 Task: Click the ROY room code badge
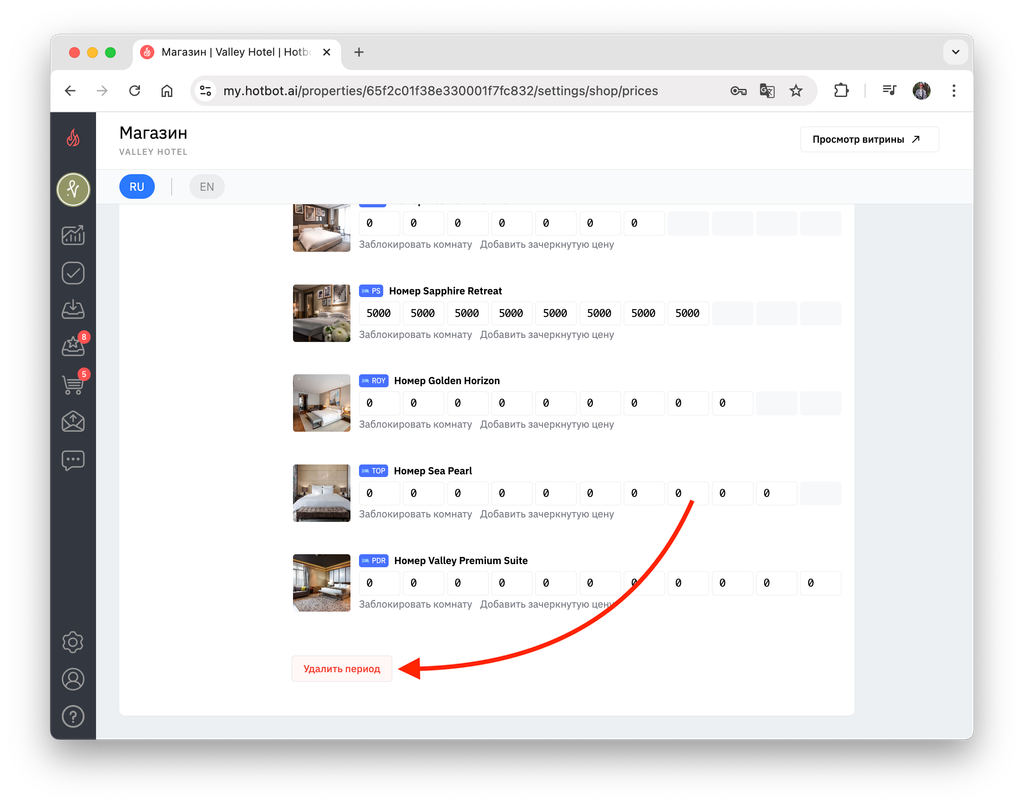click(x=374, y=381)
